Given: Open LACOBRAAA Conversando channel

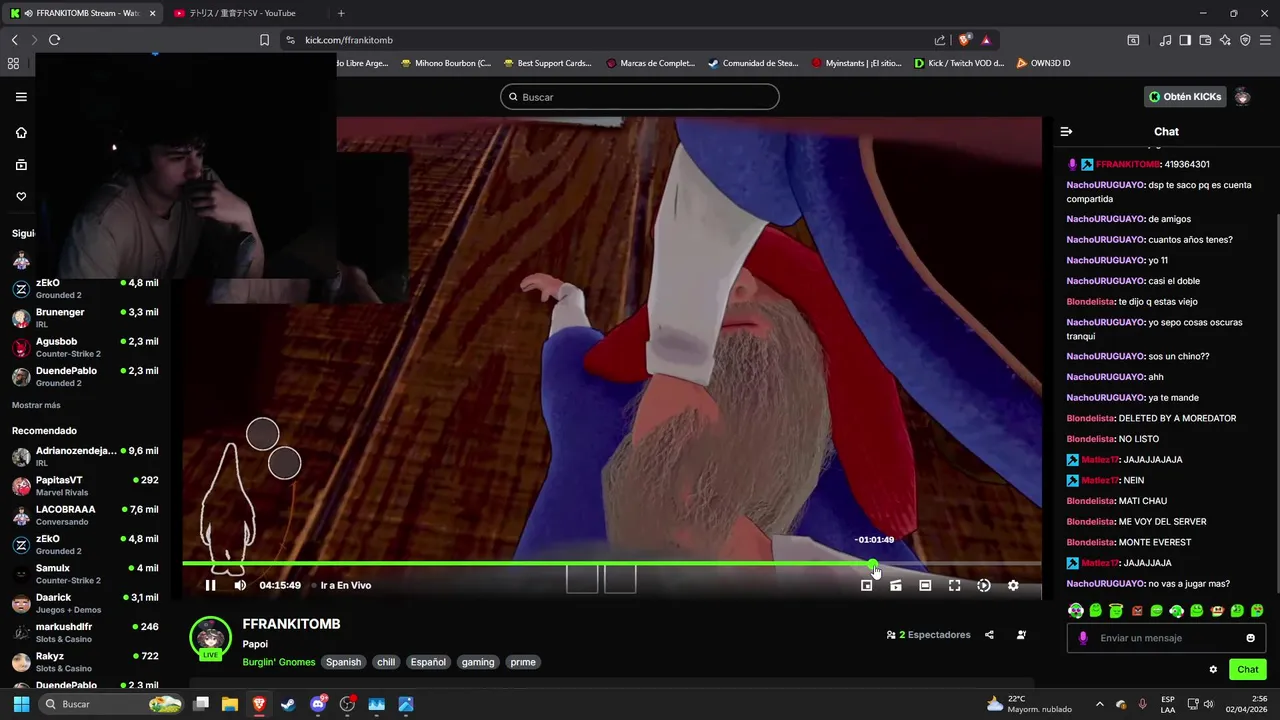Looking at the screenshot, I should (85, 515).
